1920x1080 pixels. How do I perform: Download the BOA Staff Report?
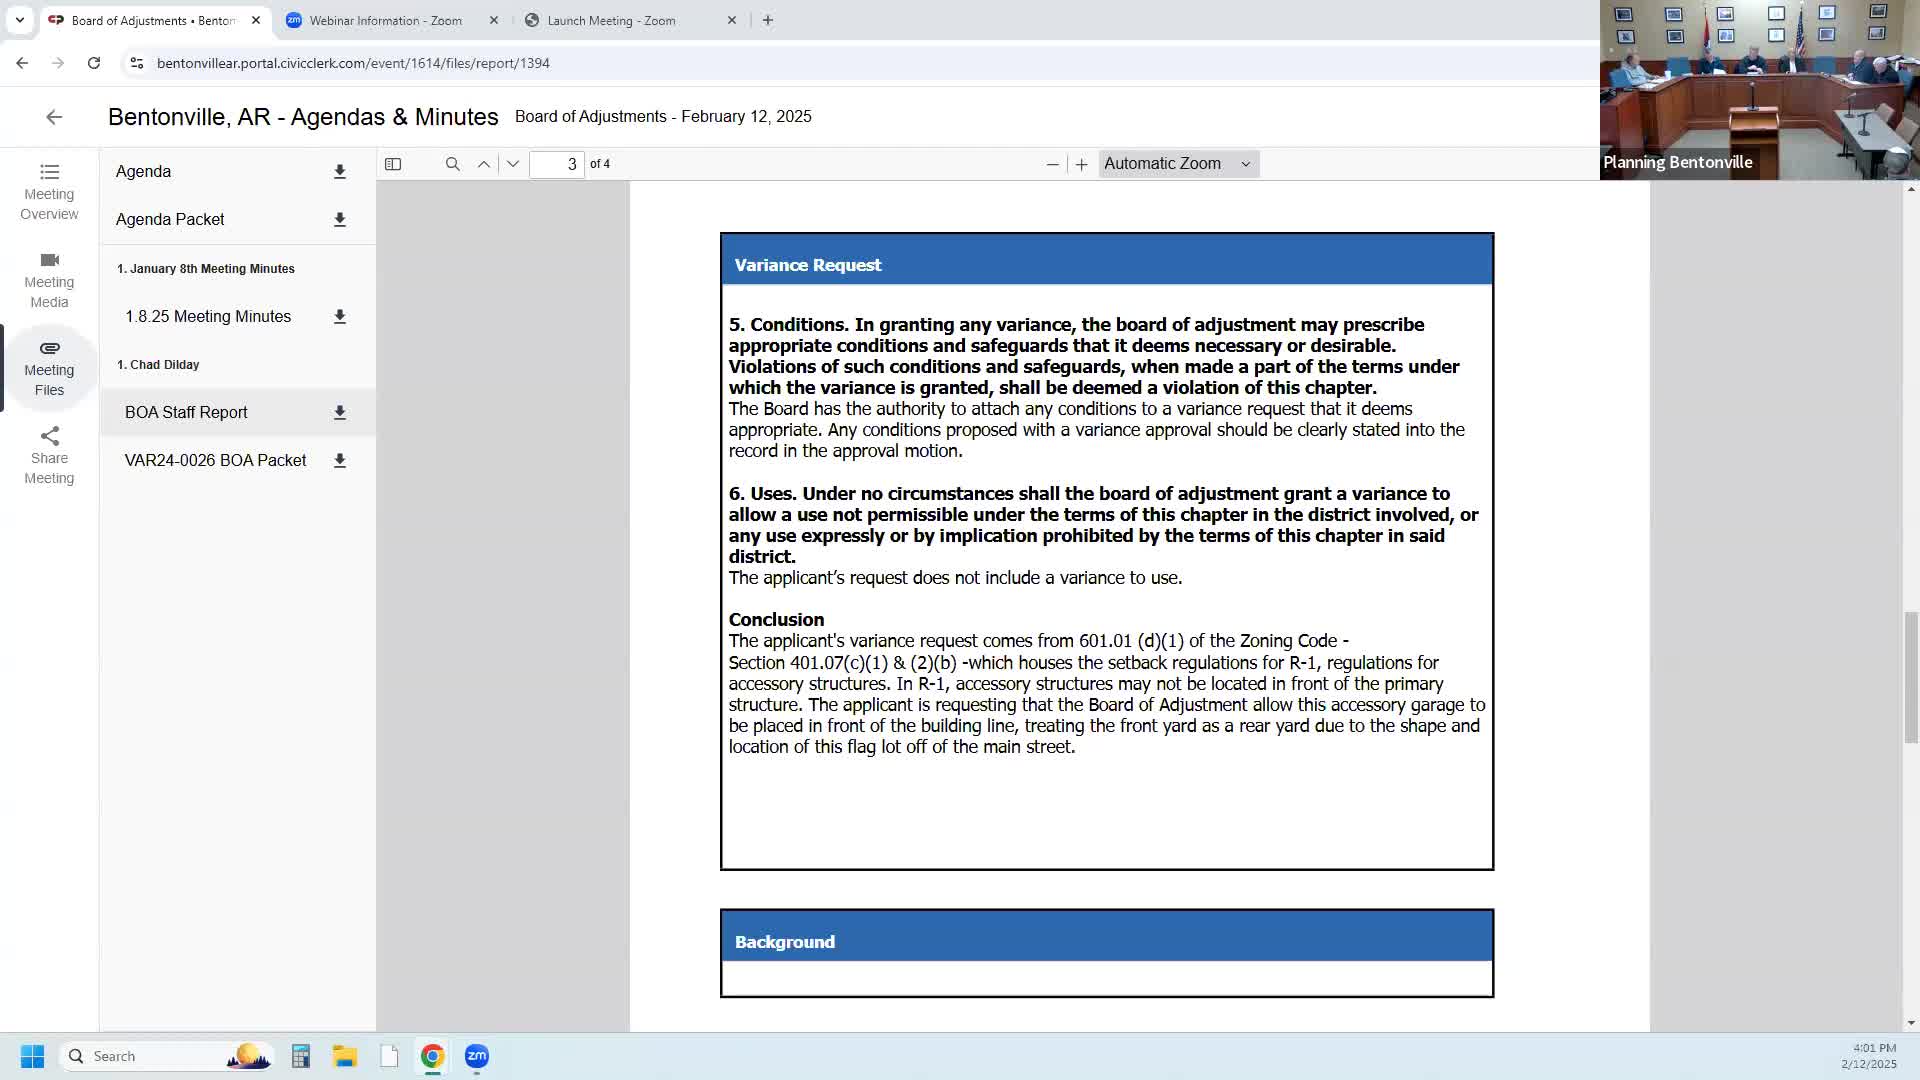(340, 412)
